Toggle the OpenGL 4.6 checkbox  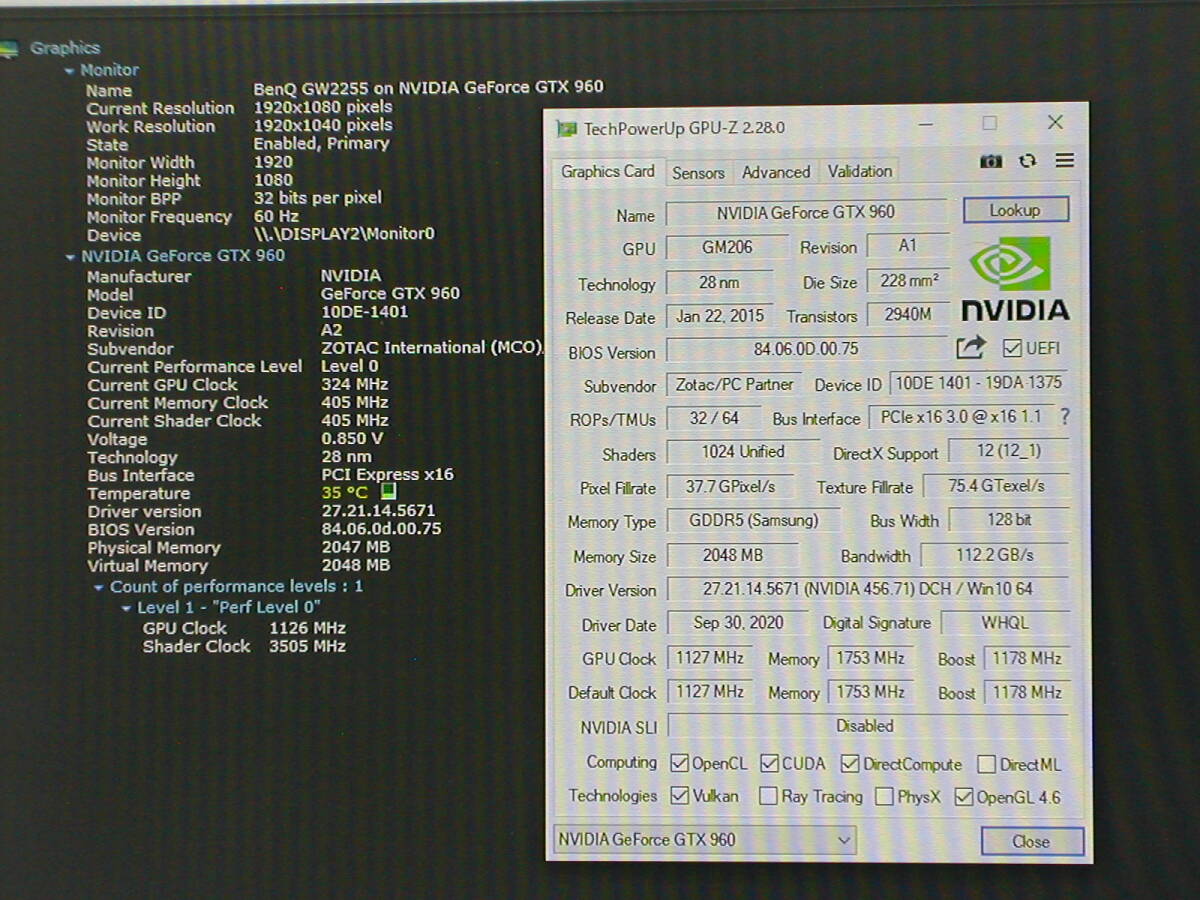click(964, 797)
